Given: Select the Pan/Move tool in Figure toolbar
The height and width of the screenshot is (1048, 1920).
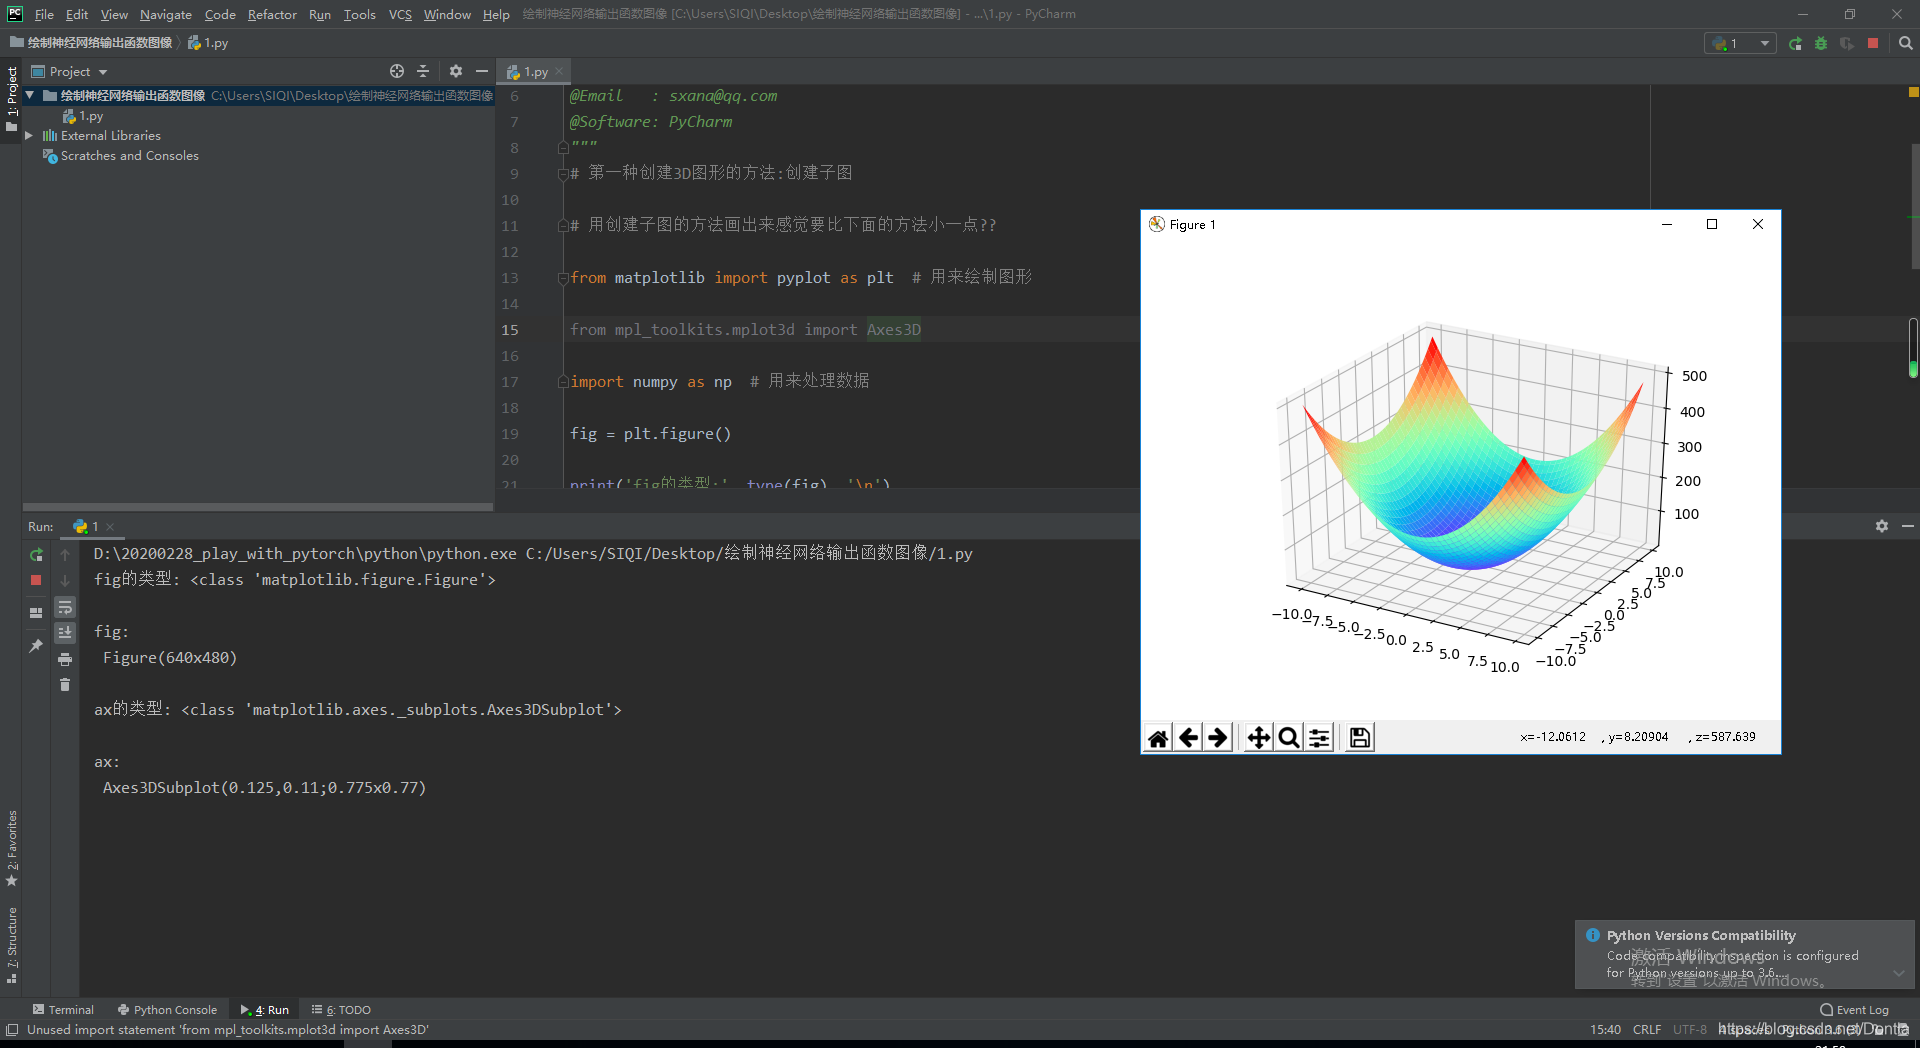Looking at the screenshot, I should click(x=1258, y=737).
